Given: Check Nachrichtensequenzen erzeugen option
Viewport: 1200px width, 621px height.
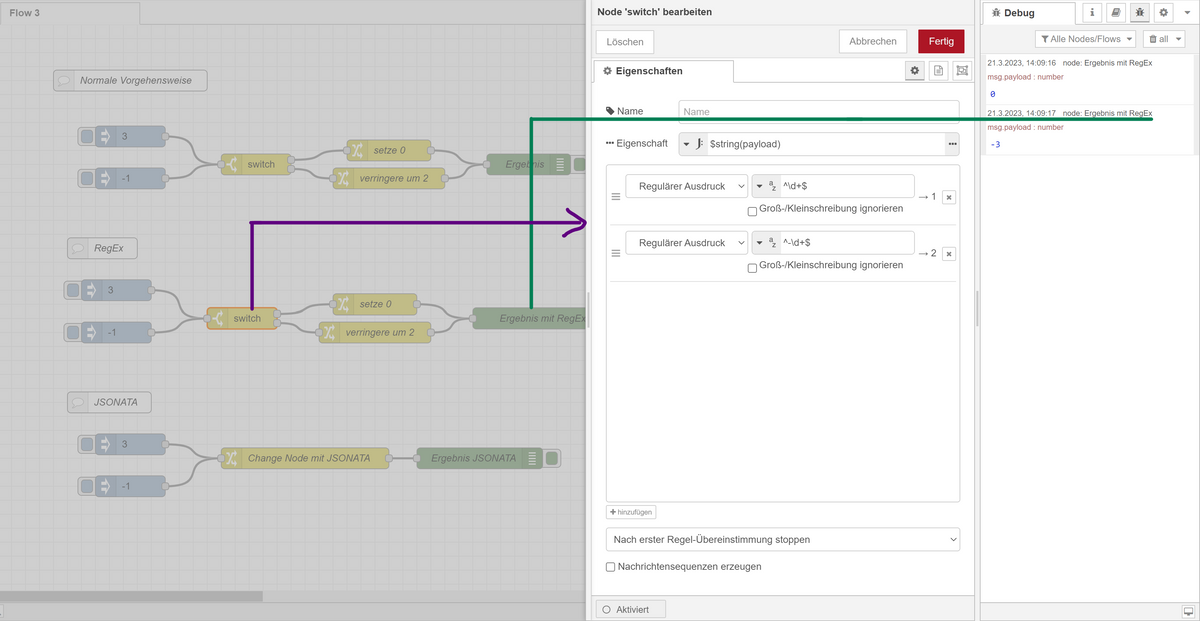Looking at the screenshot, I should click(x=611, y=567).
